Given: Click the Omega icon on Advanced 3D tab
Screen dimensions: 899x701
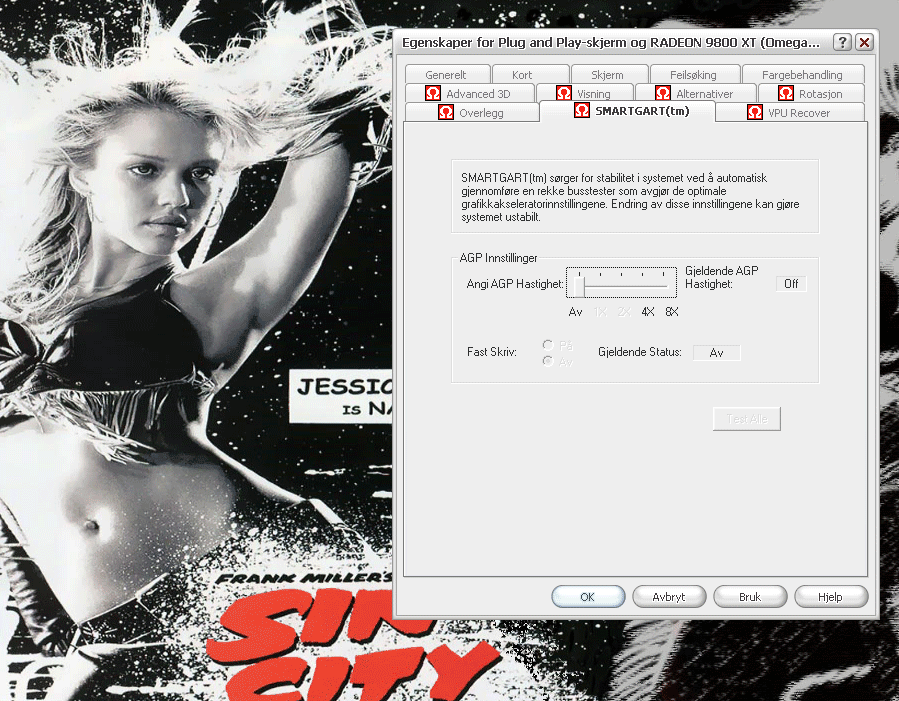Looking at the screenshot, I should [433, 93].
